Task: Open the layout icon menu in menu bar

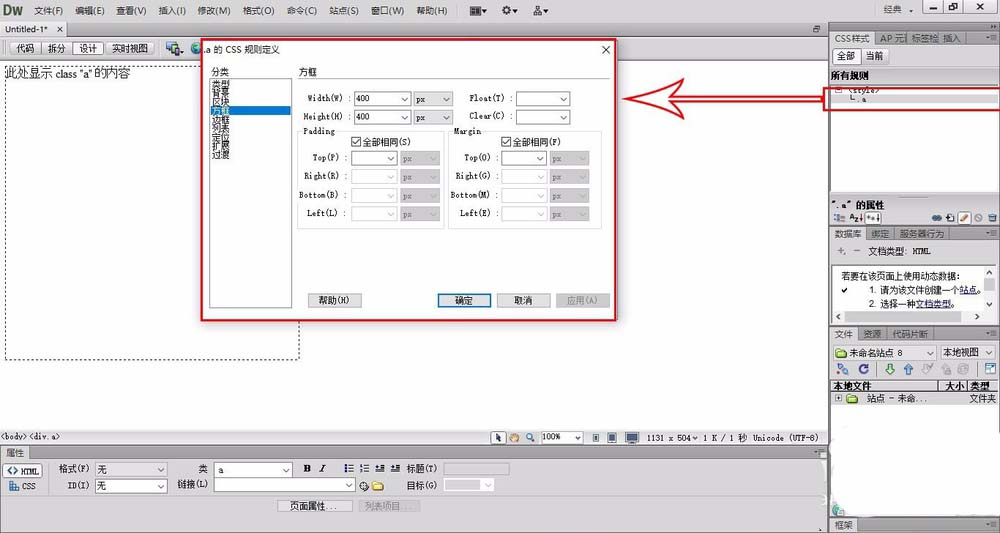Action: pyautogui.click(x=478, y=10)
